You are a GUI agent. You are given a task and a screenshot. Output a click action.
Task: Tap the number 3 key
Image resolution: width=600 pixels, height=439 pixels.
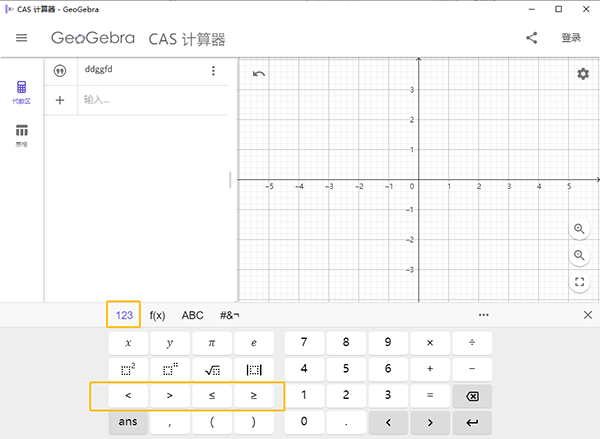click(388, 396)
